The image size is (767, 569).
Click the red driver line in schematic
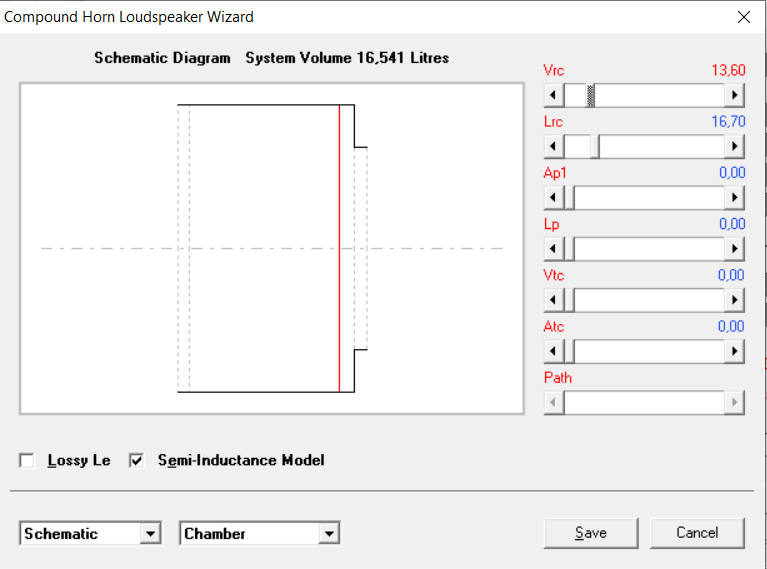(339, 249)
